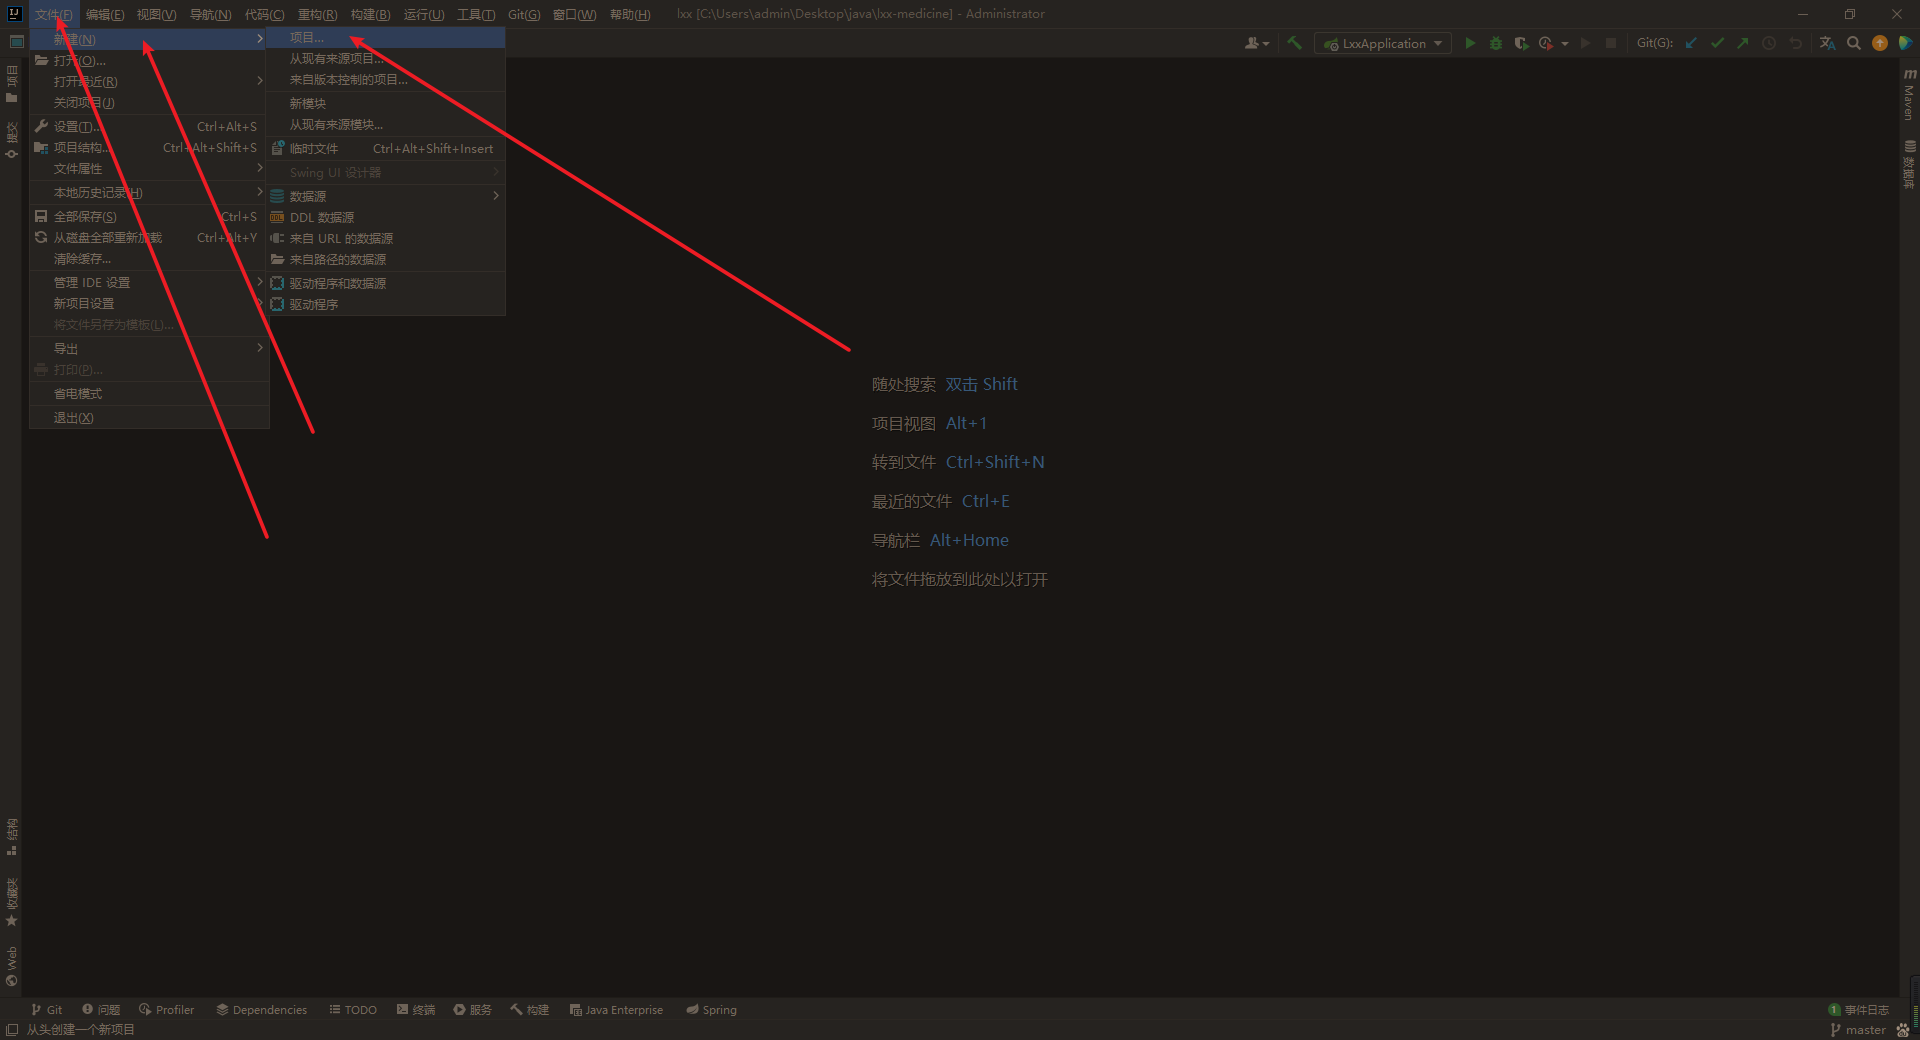Screen dimensions: 1920x1040
Task: Select 退出(X) in File menu
Action: point(149,418)
